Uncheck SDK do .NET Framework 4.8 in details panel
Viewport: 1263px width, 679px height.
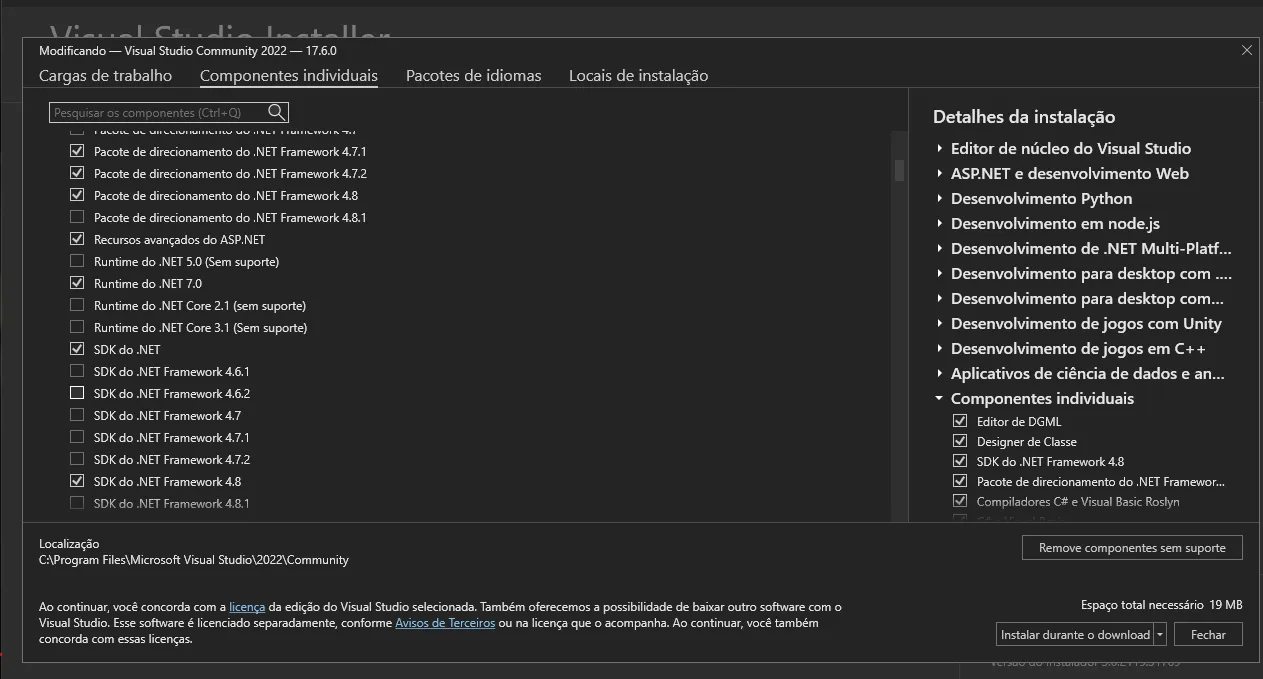tap(960, 462)
